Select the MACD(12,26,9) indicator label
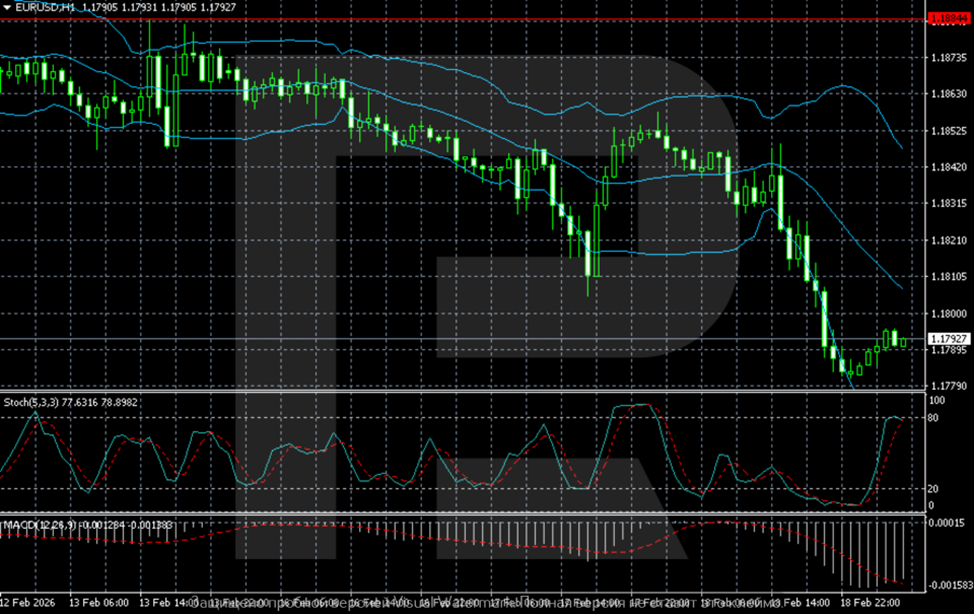This screenshot has height=614, width=974. tap(40, 526)
